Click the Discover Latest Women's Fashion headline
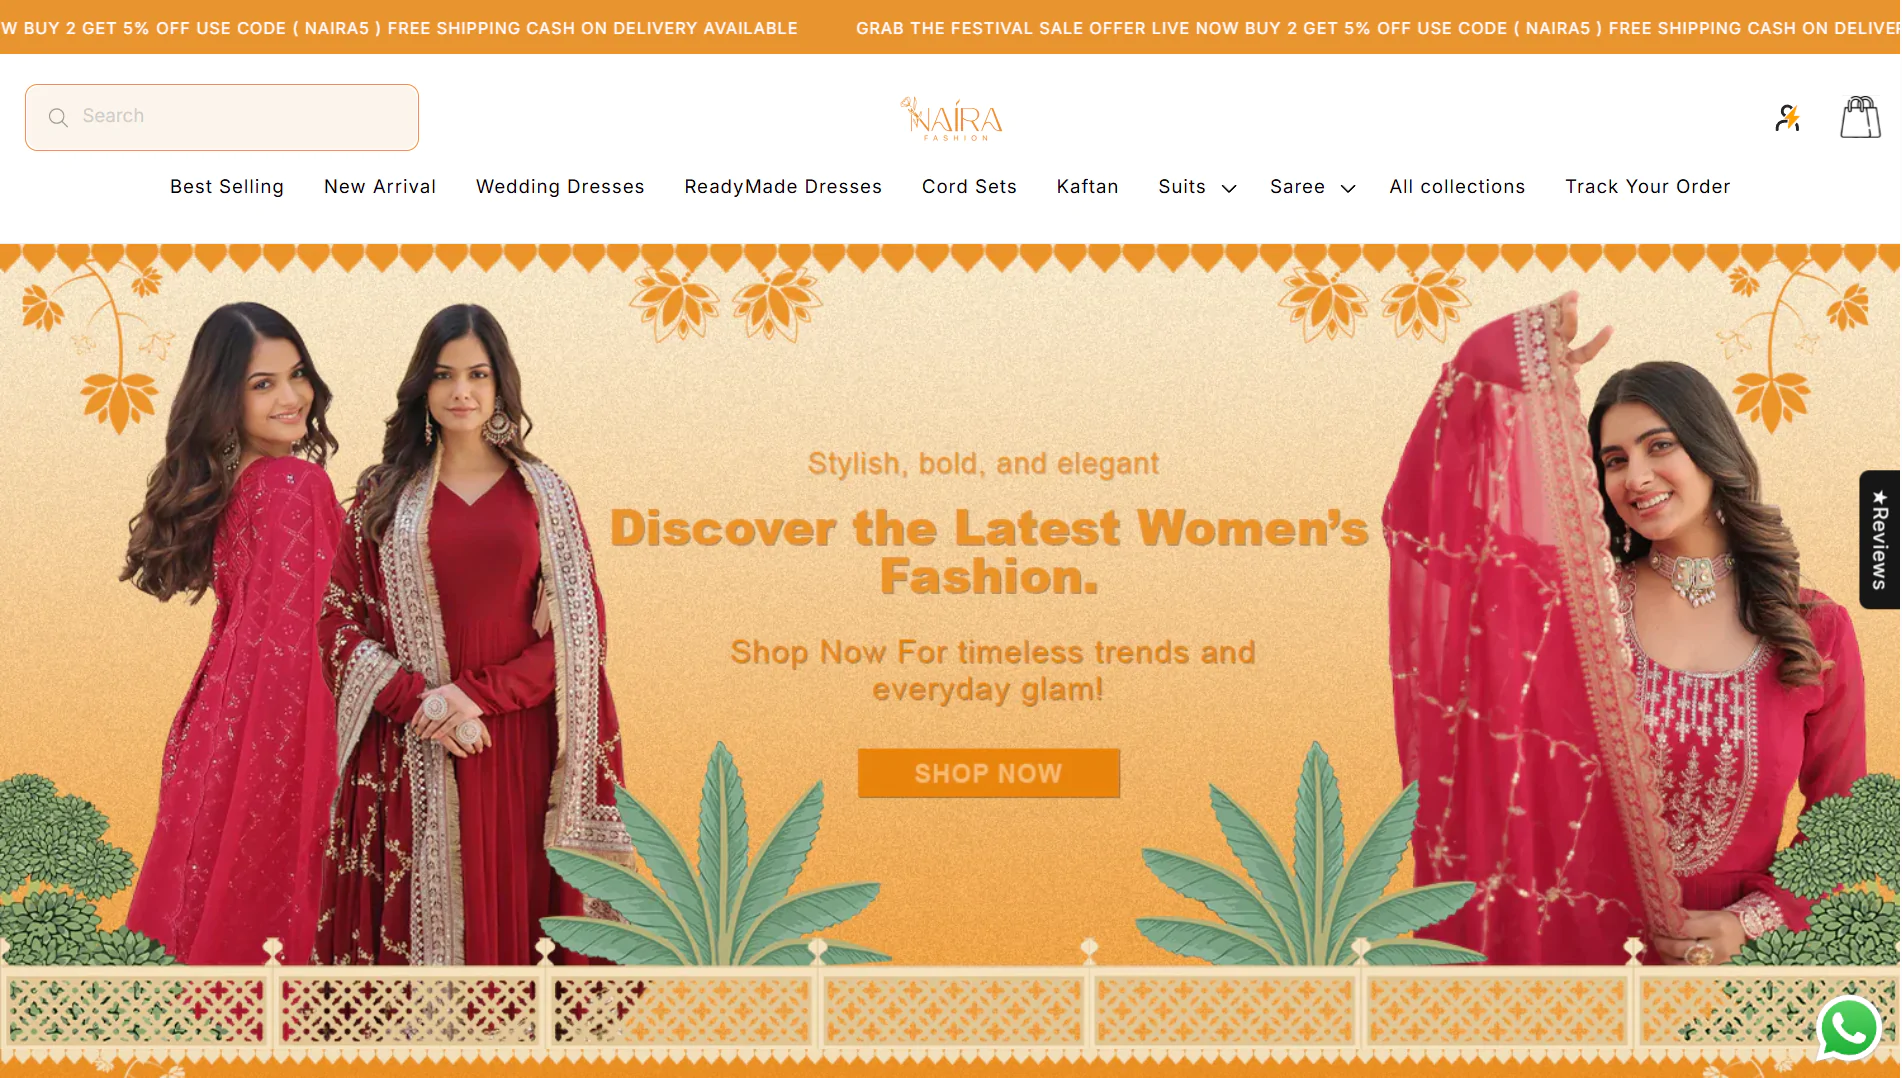The height and width of the screenshot is (1078, 1902). [x=989, y=552]
